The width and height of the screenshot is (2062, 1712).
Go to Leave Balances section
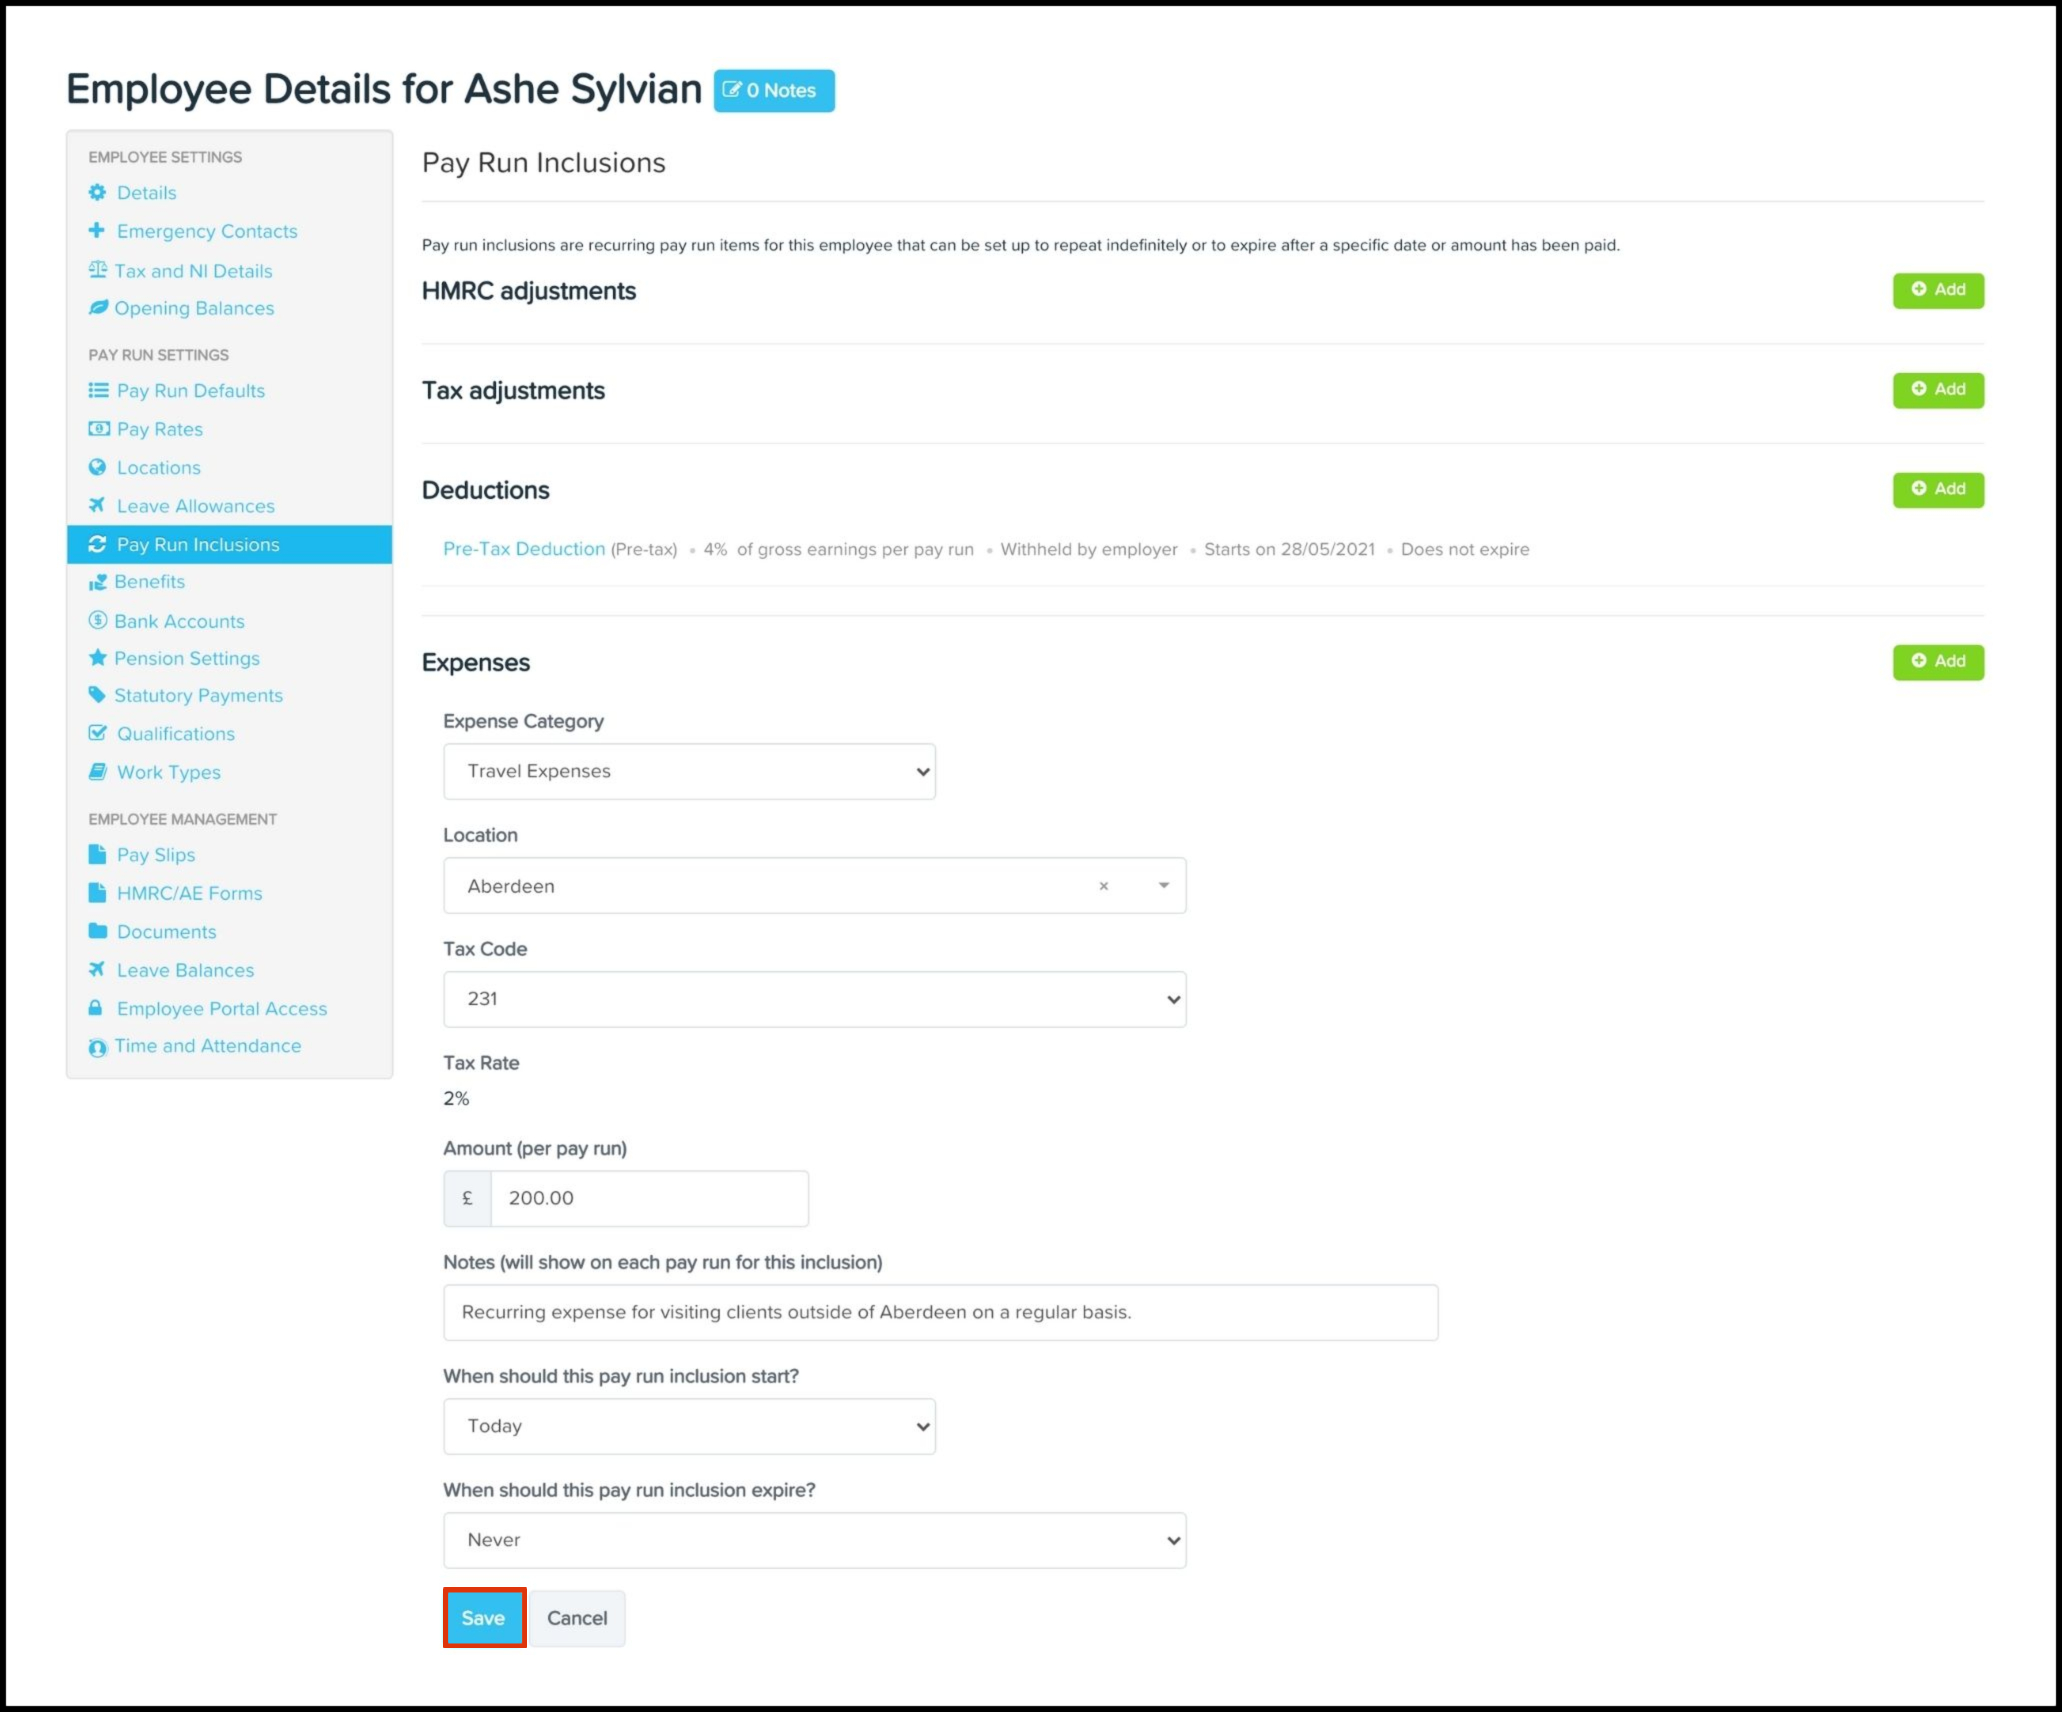[x=185, y=970]
